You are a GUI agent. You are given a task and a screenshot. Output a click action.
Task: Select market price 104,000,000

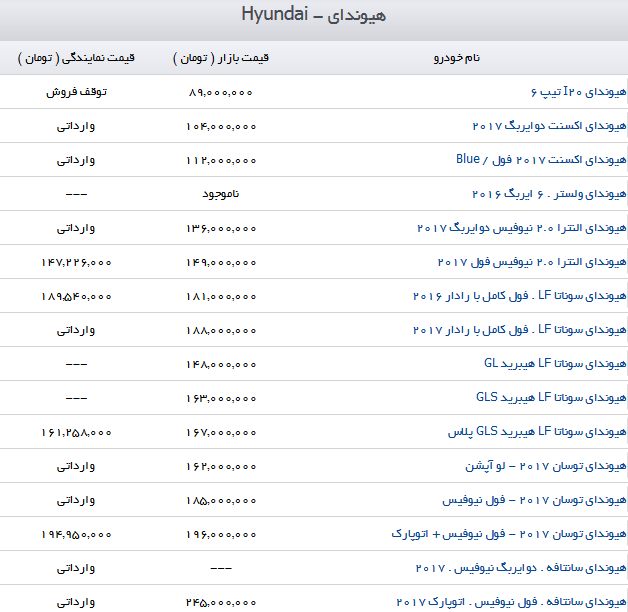point(221,127)
